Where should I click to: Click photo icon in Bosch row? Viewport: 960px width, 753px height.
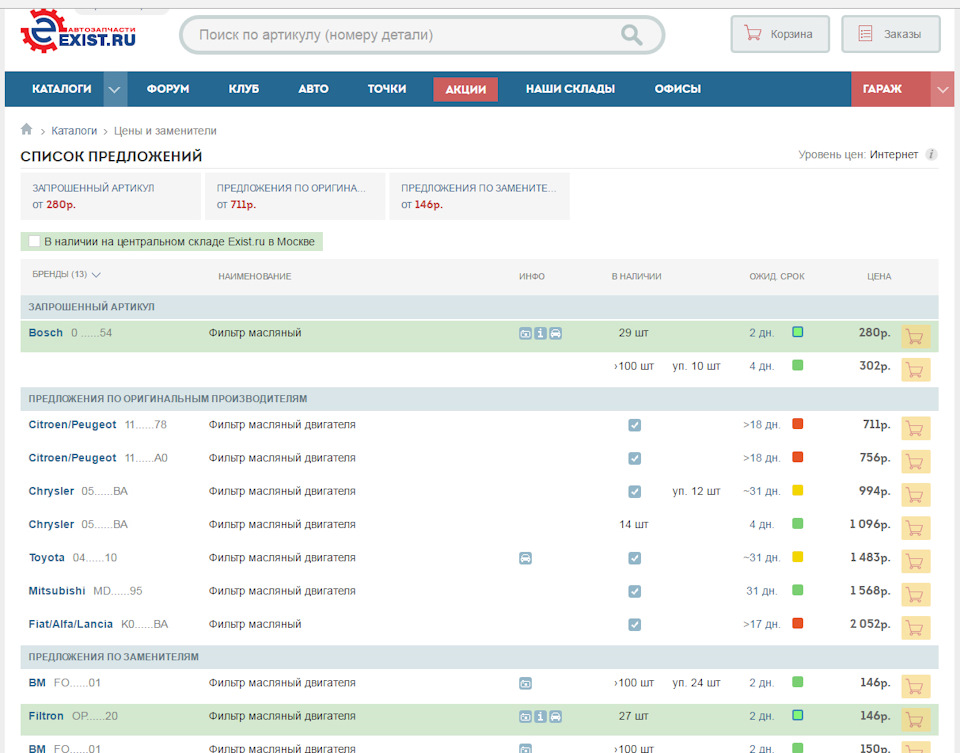tap(526, 333)
